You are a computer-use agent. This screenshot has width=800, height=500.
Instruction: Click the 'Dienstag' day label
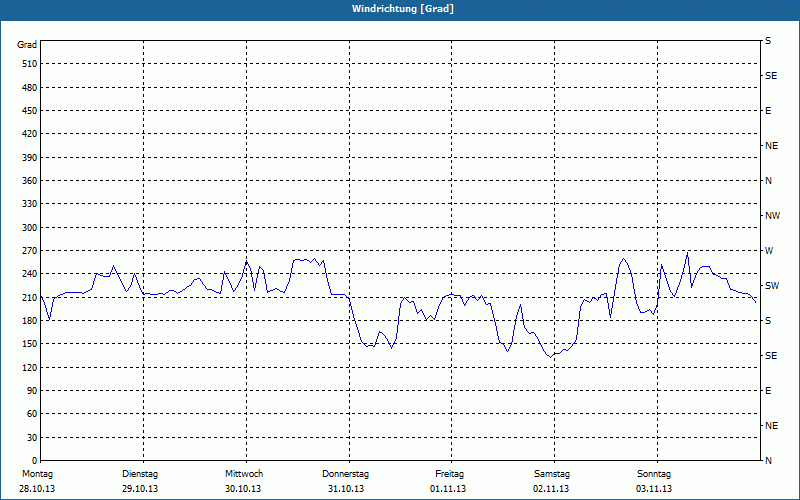point(140,474)
